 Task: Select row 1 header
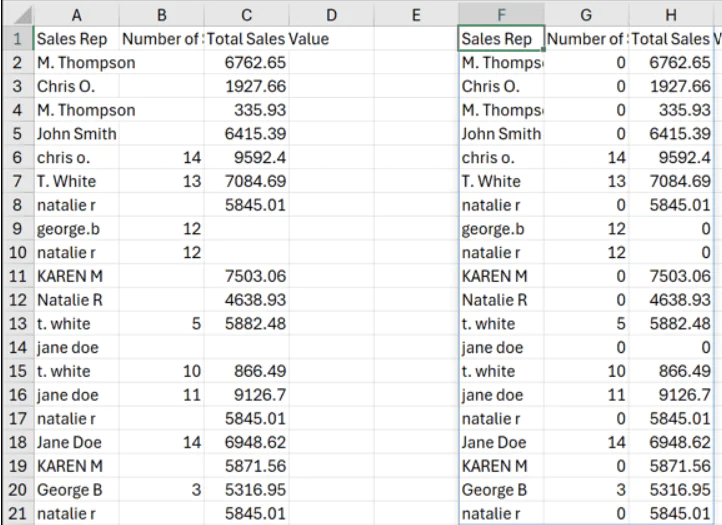pyautogui.click(x=15, y=40)
